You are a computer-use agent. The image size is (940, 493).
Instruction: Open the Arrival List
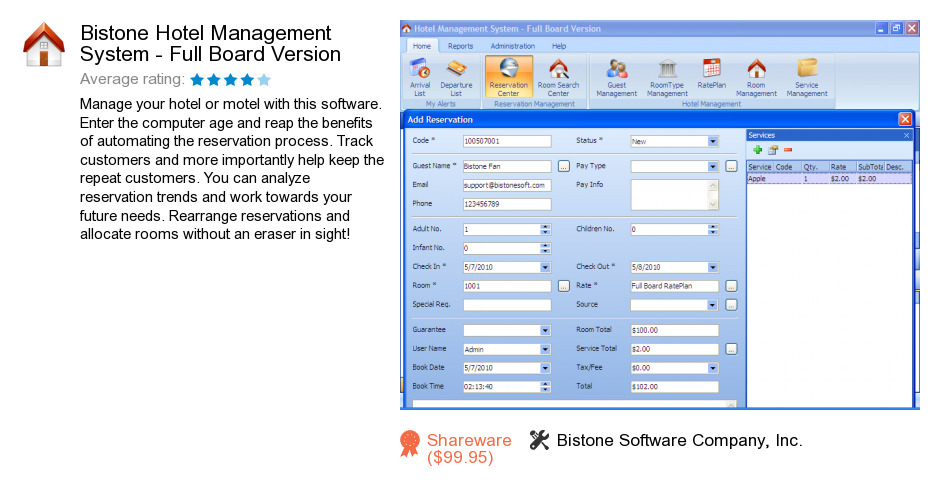pyautogui.click(x=420, y=78)
